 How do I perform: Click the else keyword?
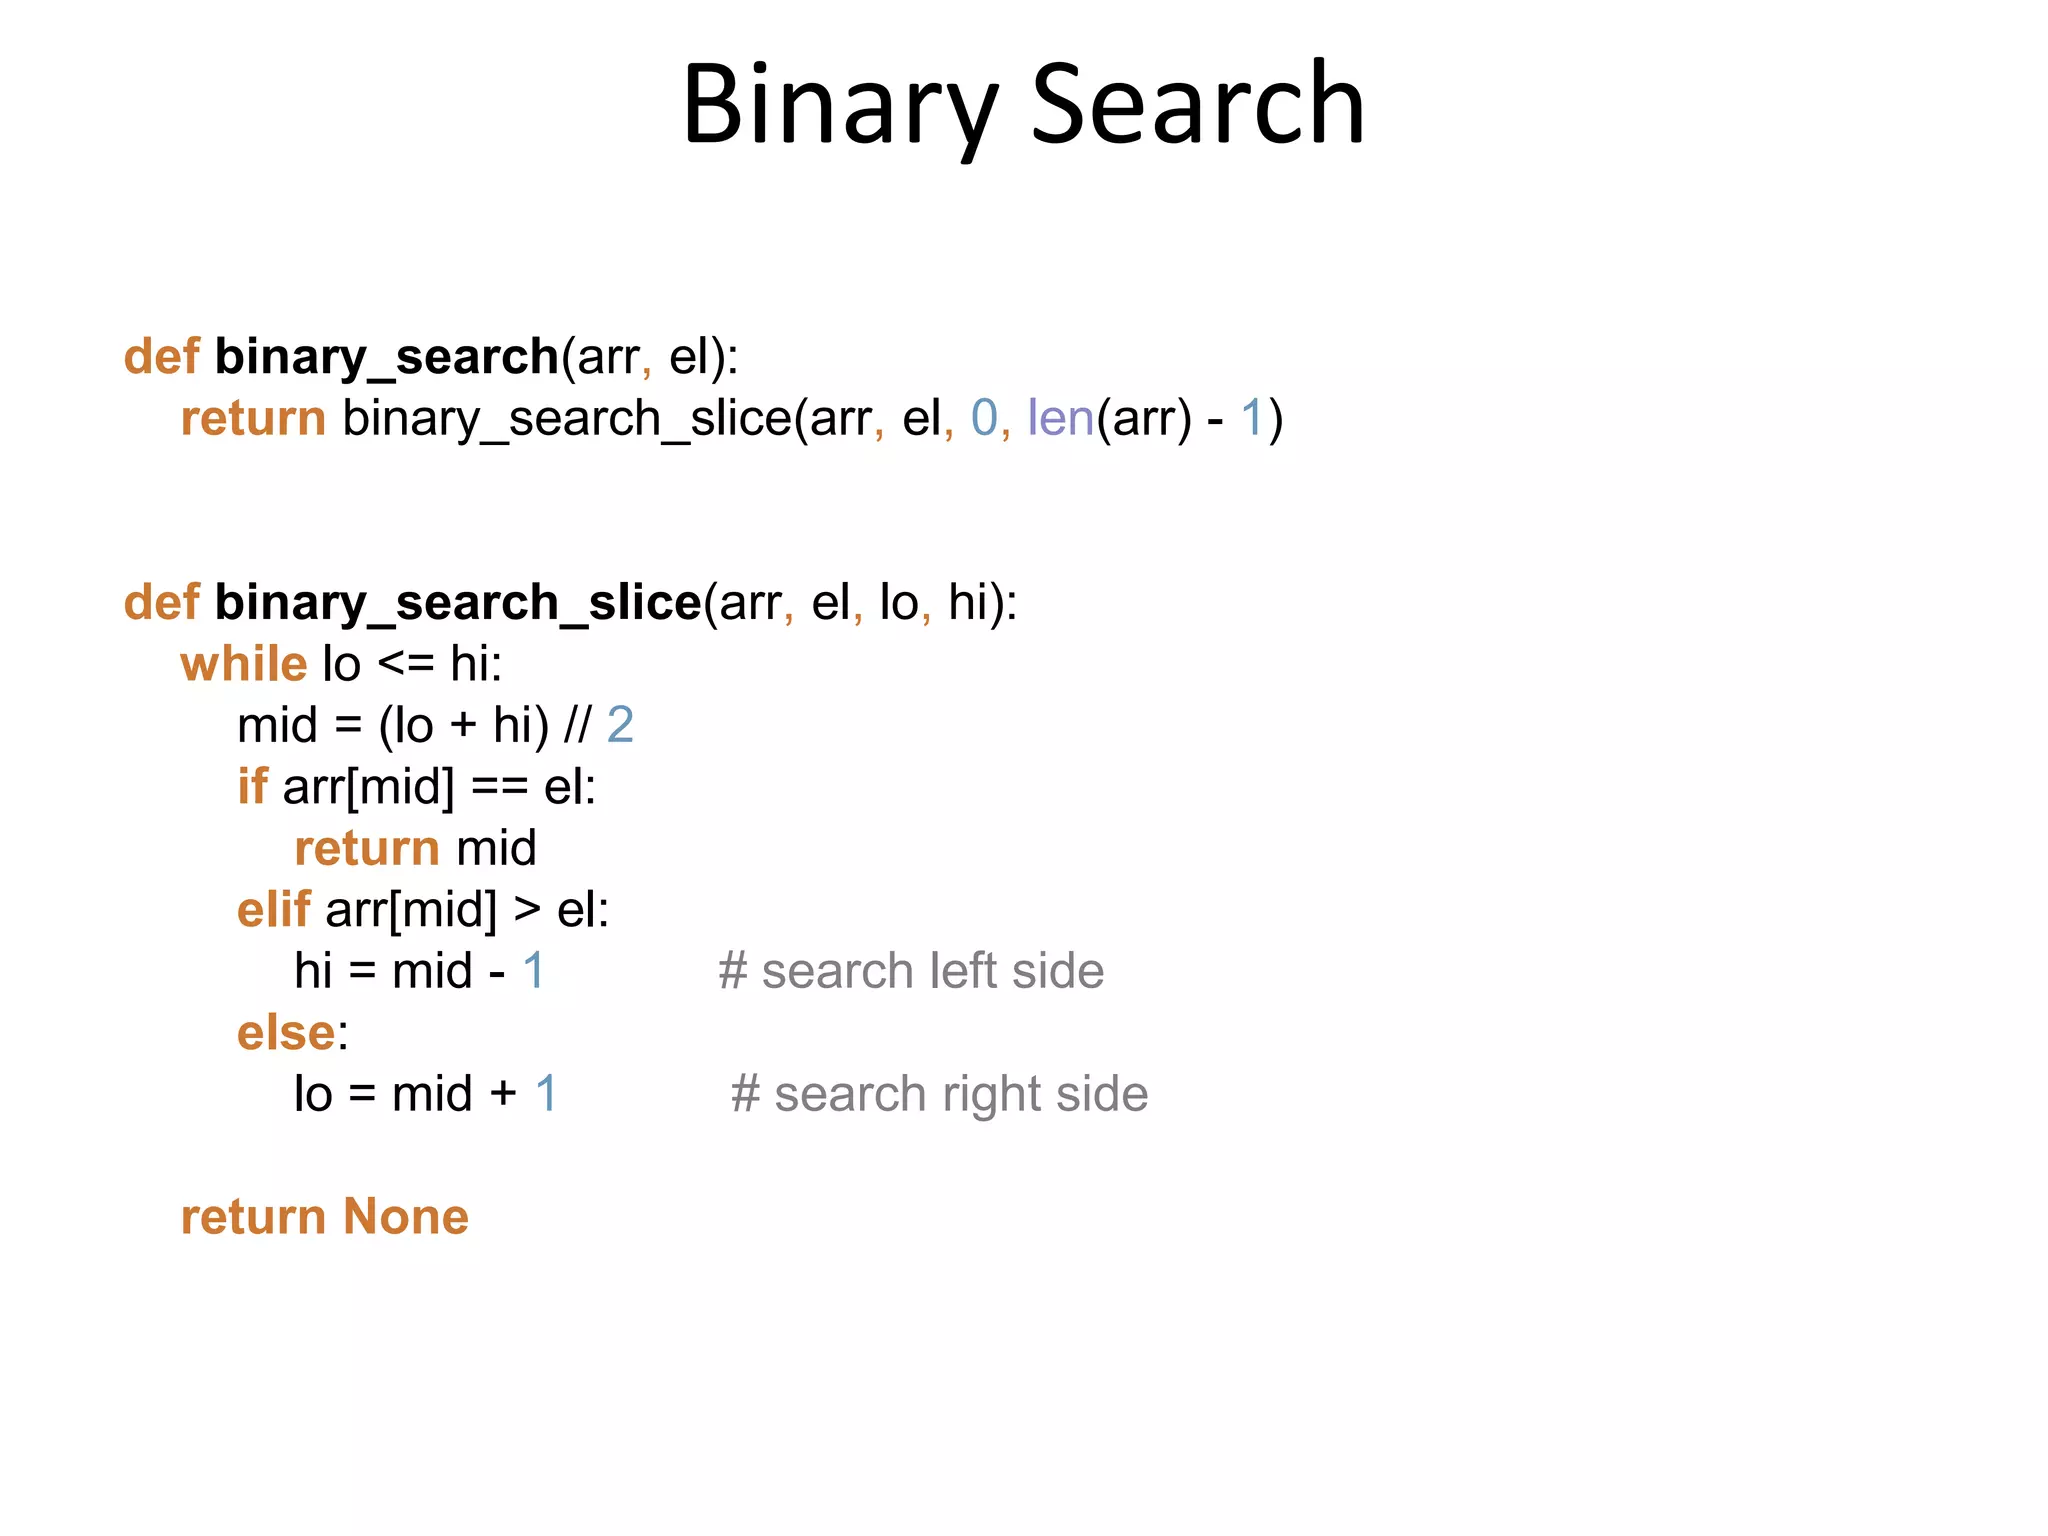coord(285,1033)
